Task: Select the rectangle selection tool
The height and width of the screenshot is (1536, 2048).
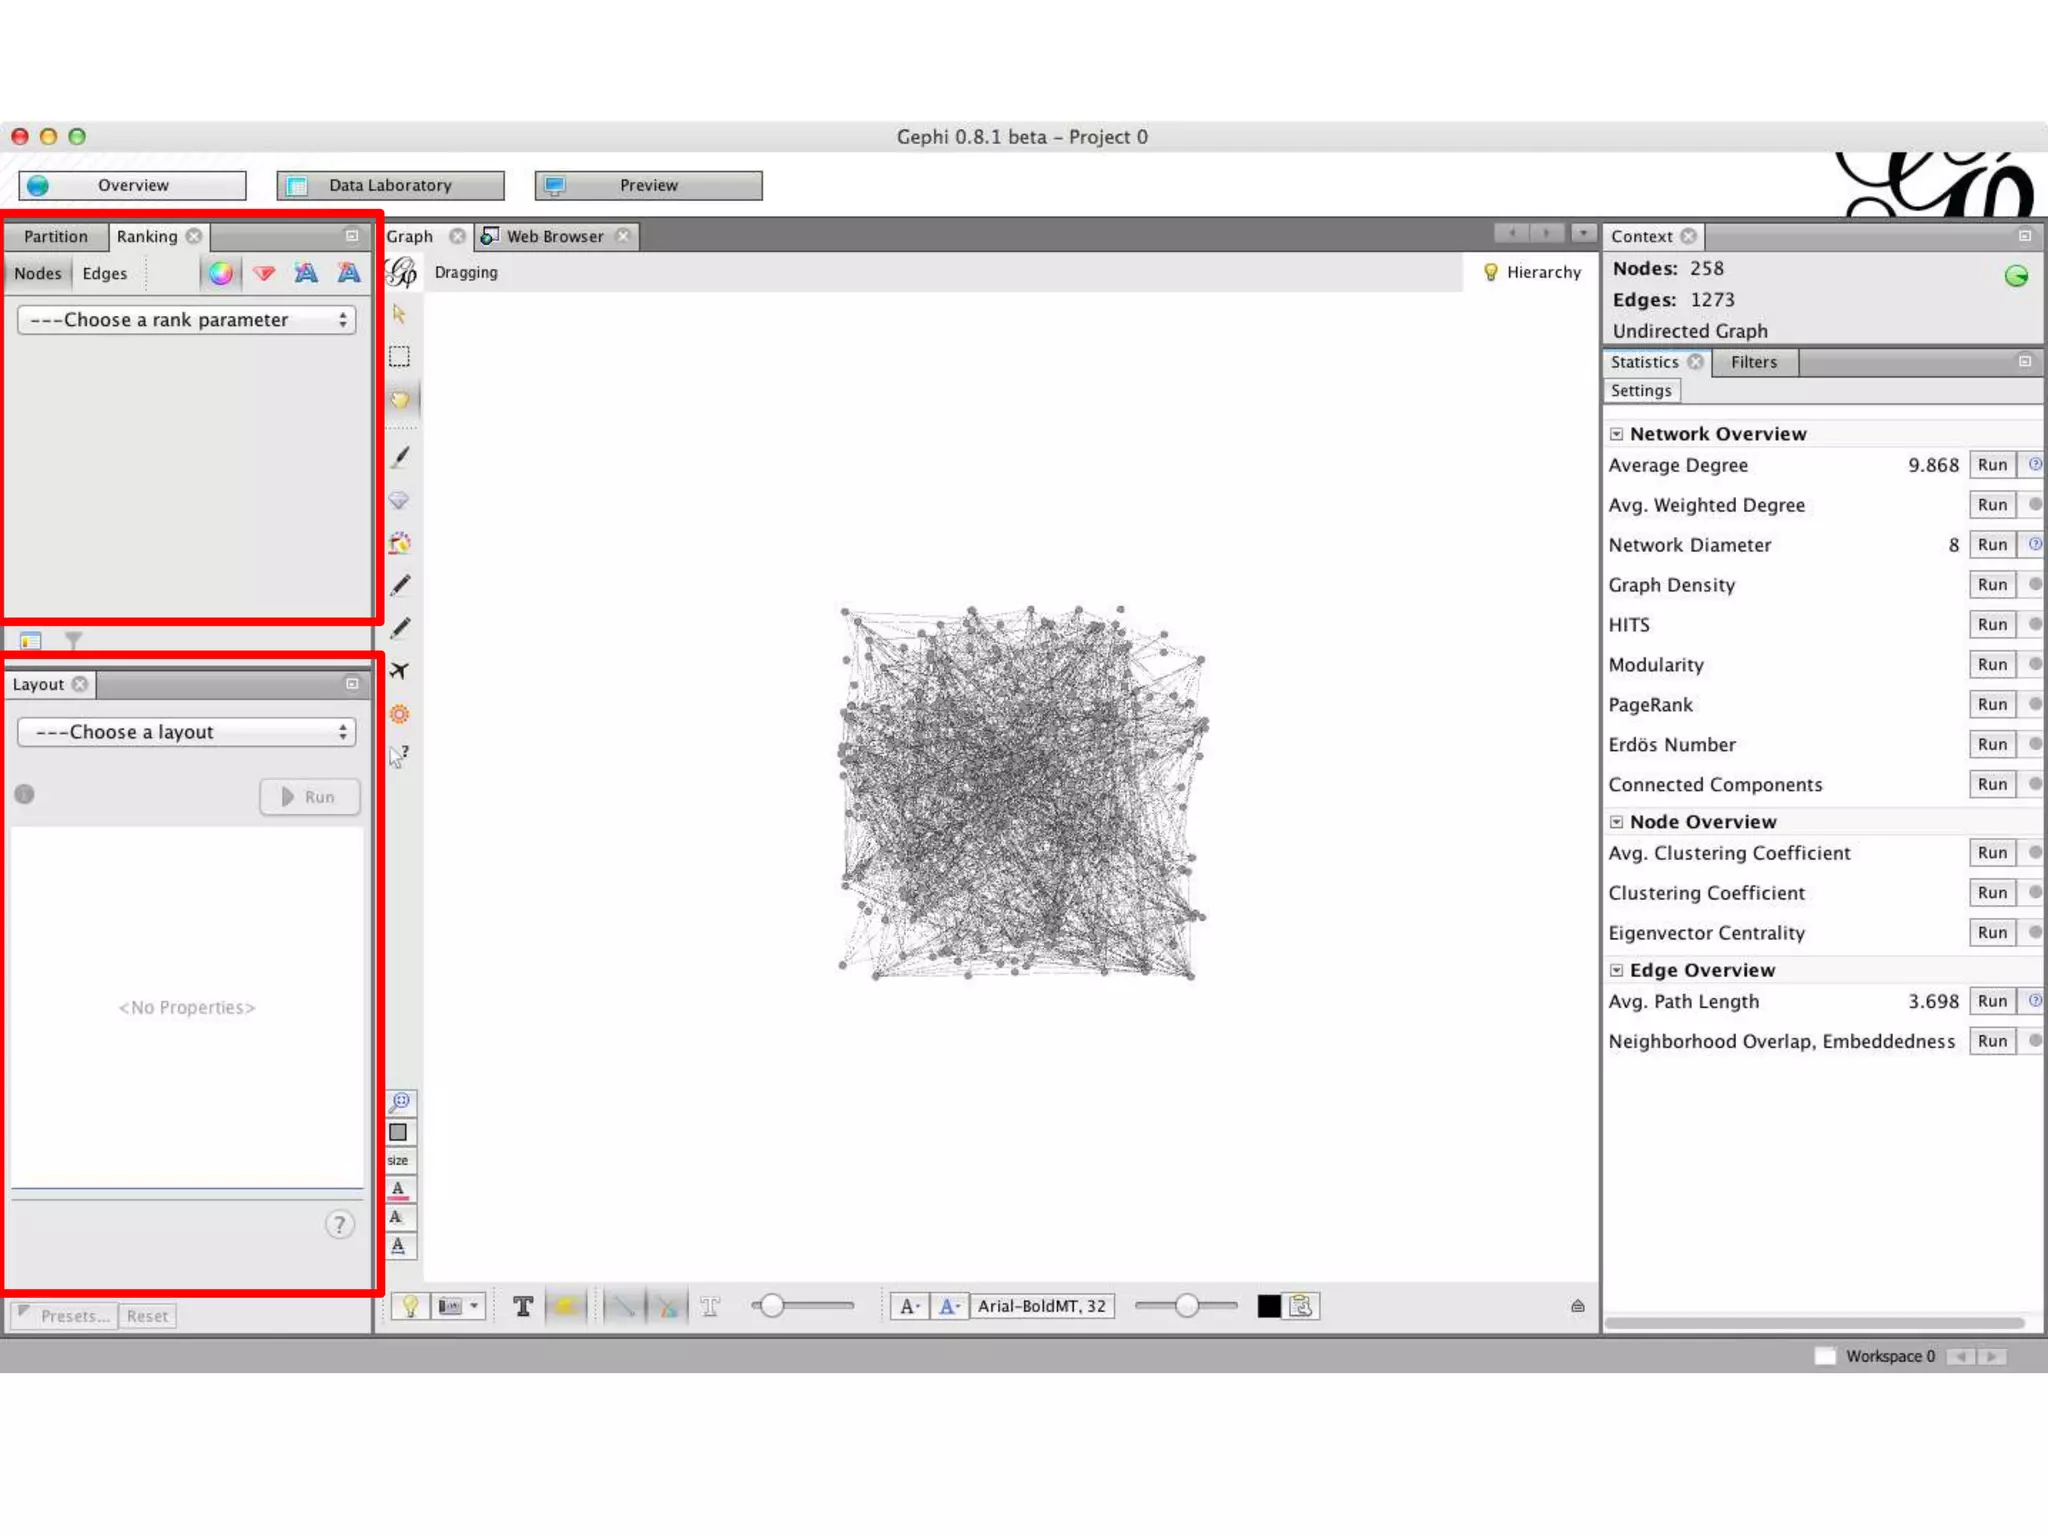Action: click(x=399, y=357)
